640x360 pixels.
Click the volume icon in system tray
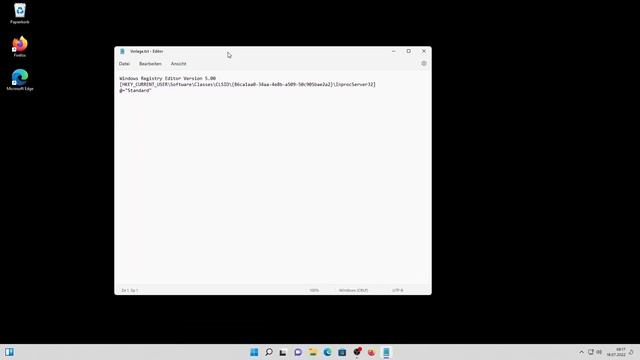pyautogui.click(x=599, y=352)
